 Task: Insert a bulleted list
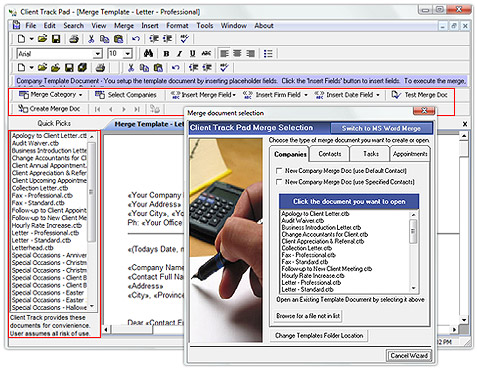pos(268,53)
